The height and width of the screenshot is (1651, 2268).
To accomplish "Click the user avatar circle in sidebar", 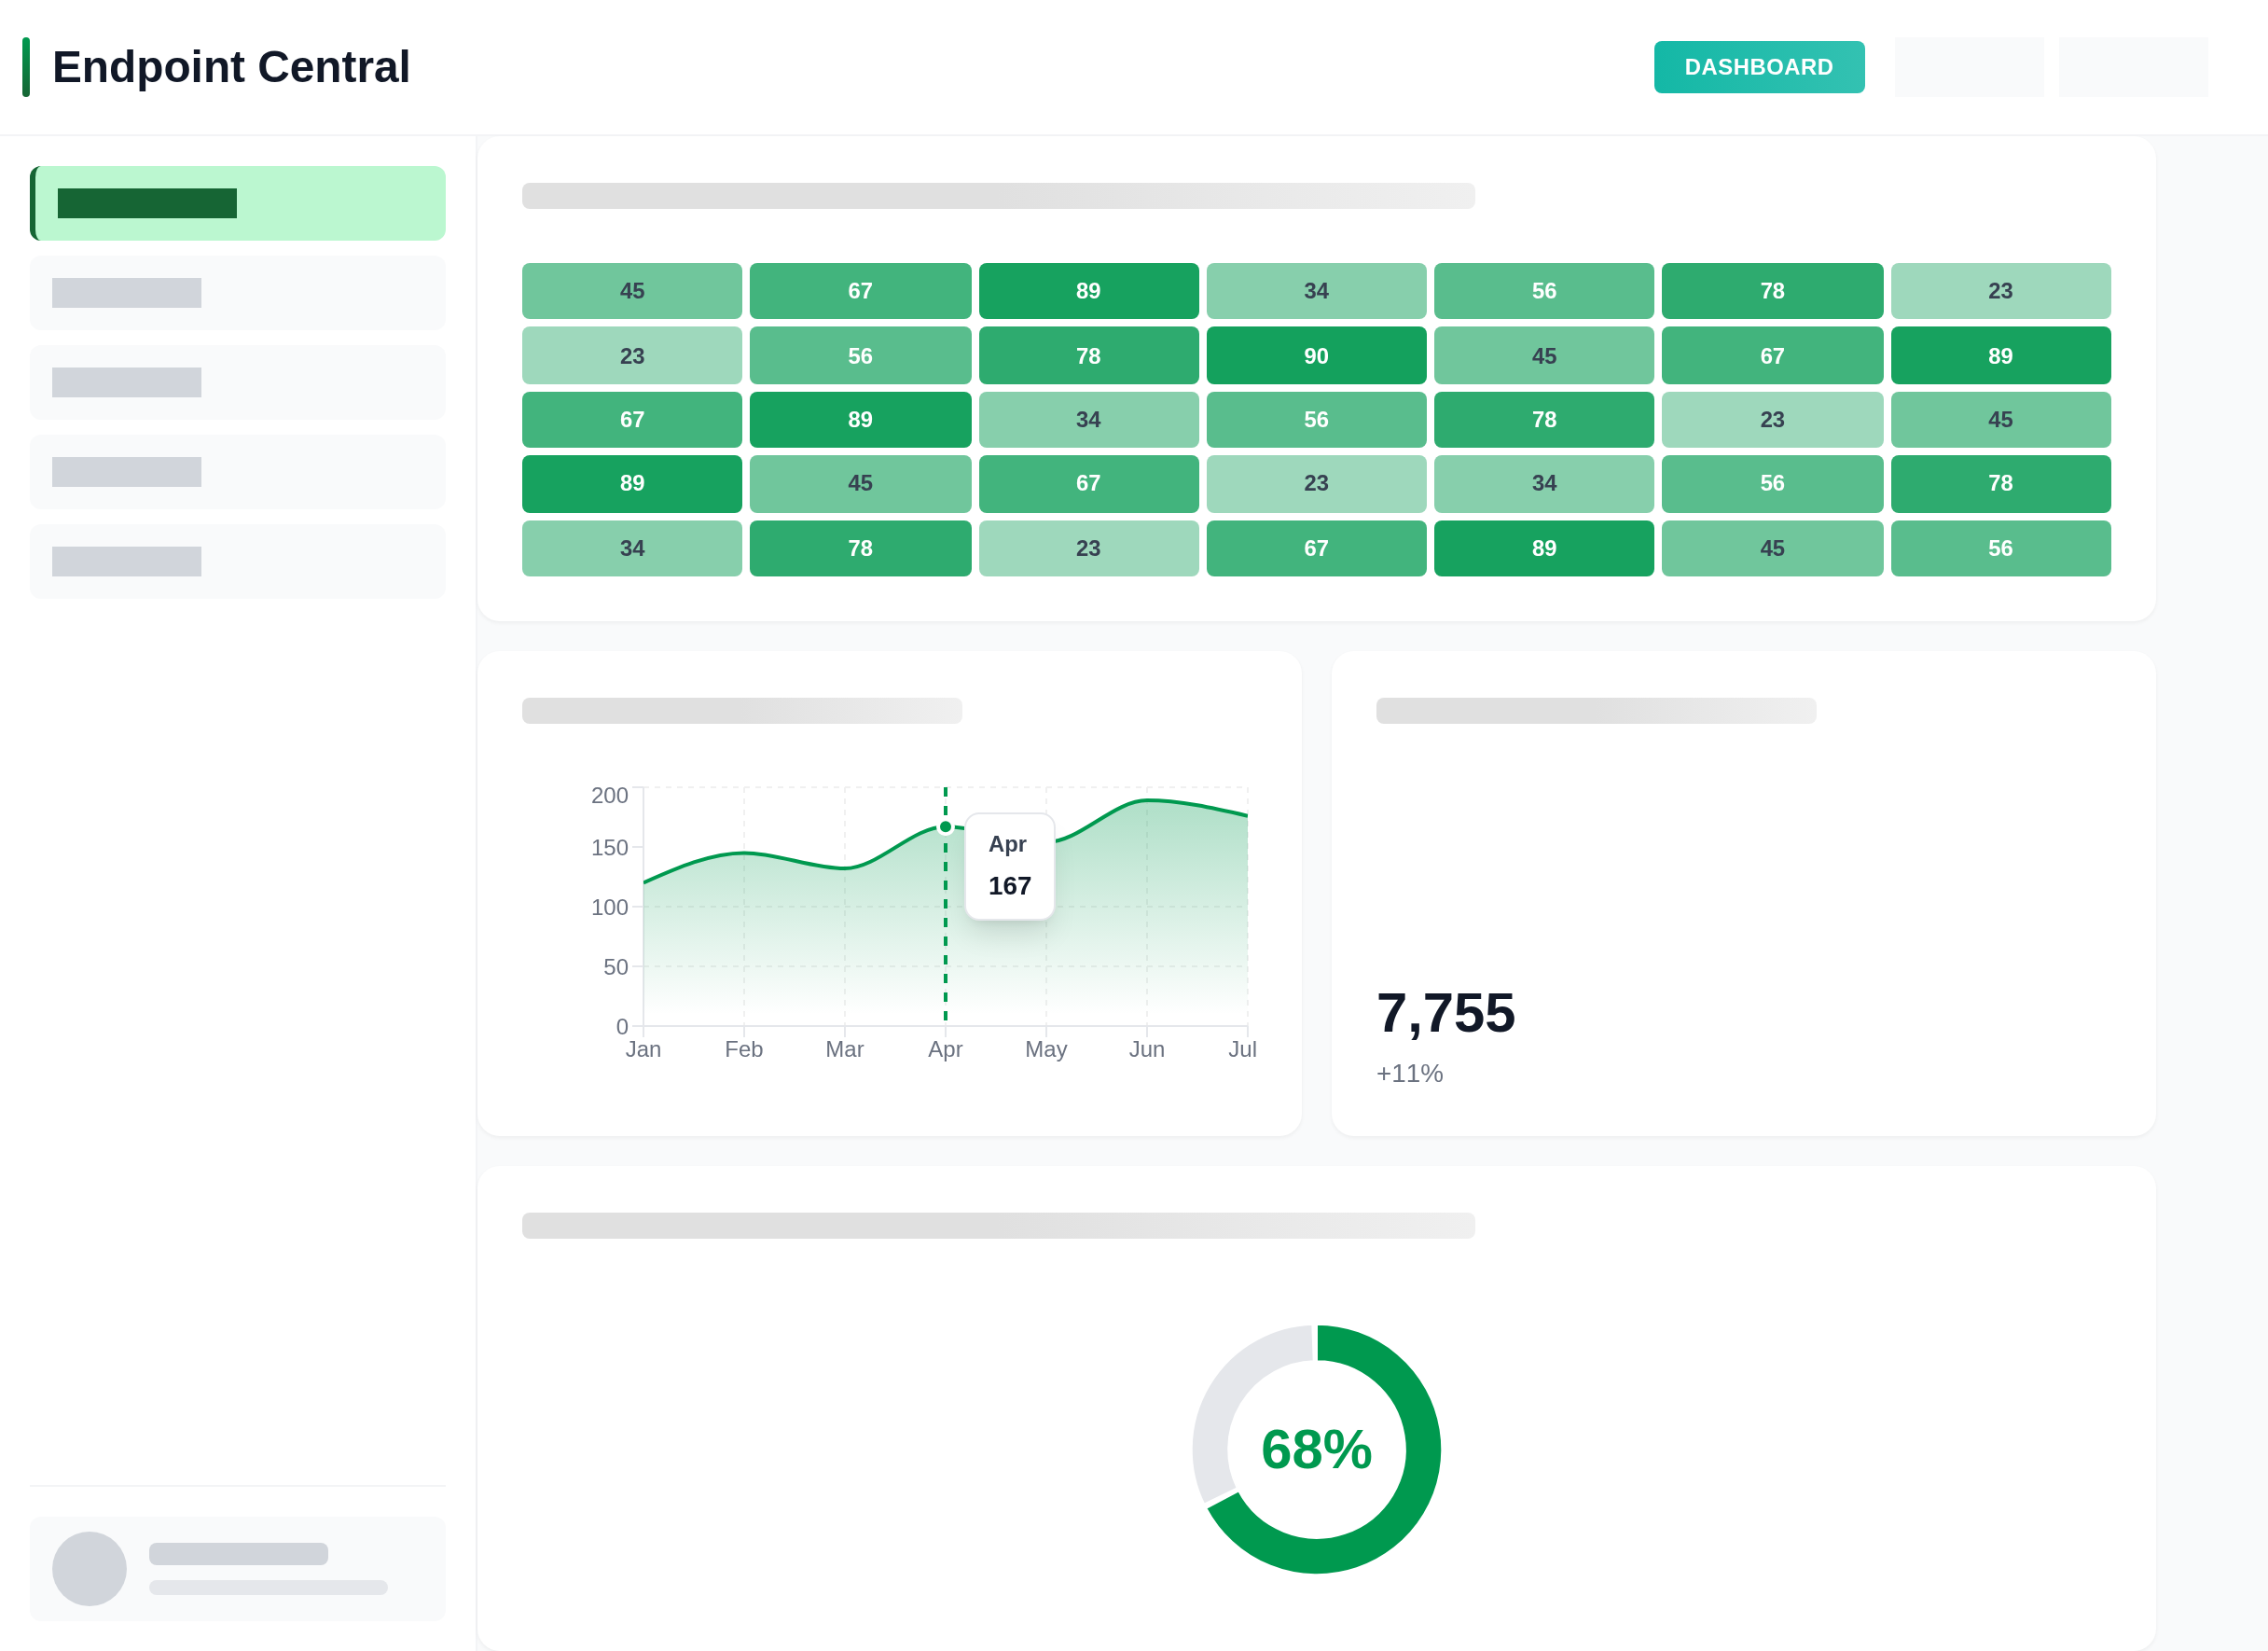I will 89,1568.
